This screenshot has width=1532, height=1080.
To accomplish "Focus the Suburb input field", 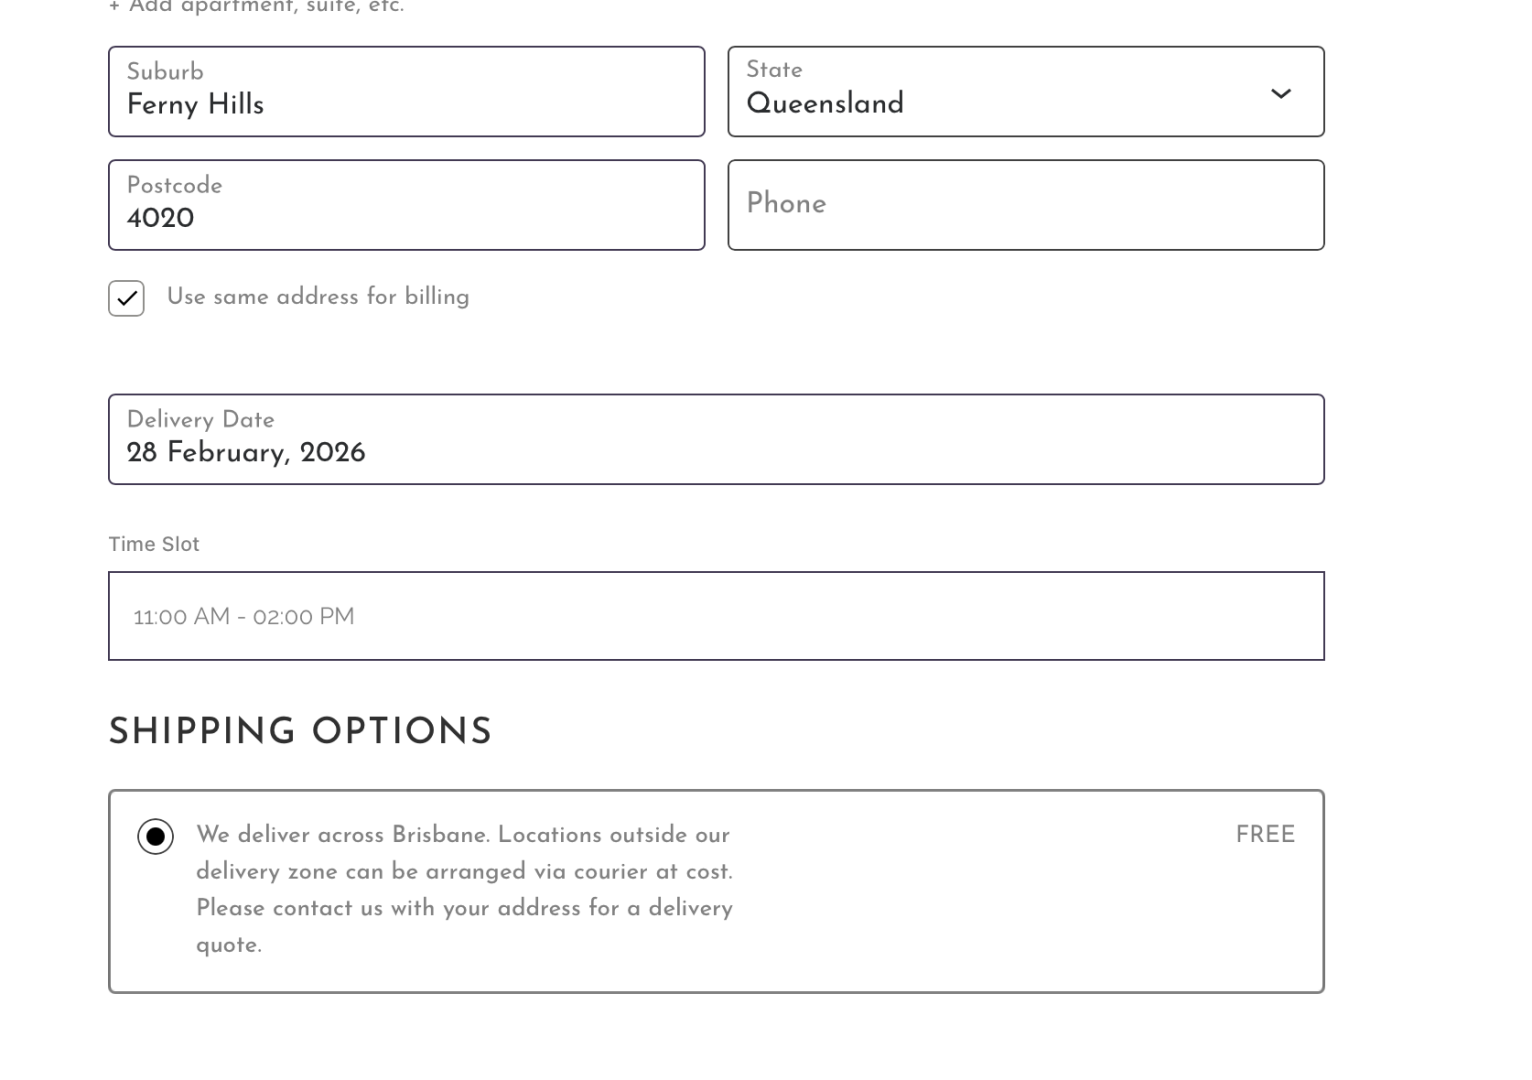I will pos(406,92).
